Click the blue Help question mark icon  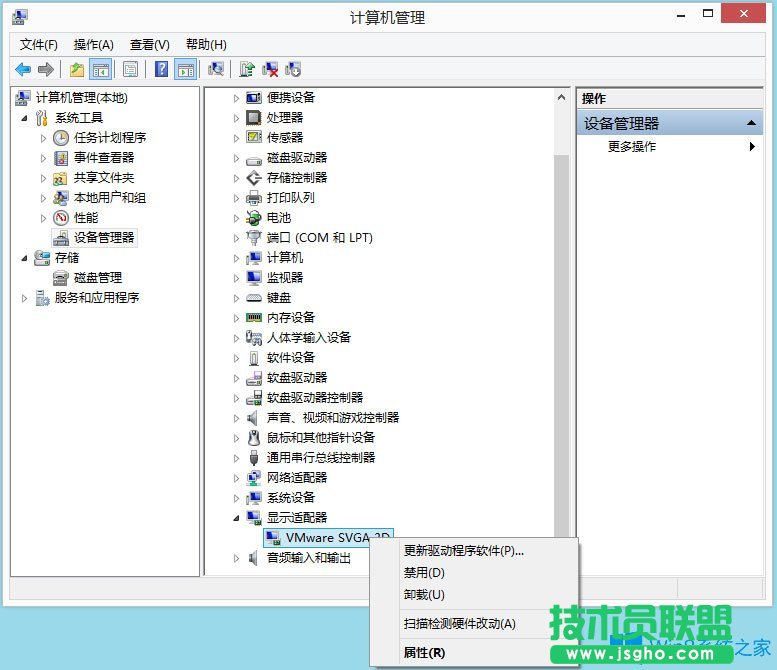pyautogui.click(x=162, y=69)
